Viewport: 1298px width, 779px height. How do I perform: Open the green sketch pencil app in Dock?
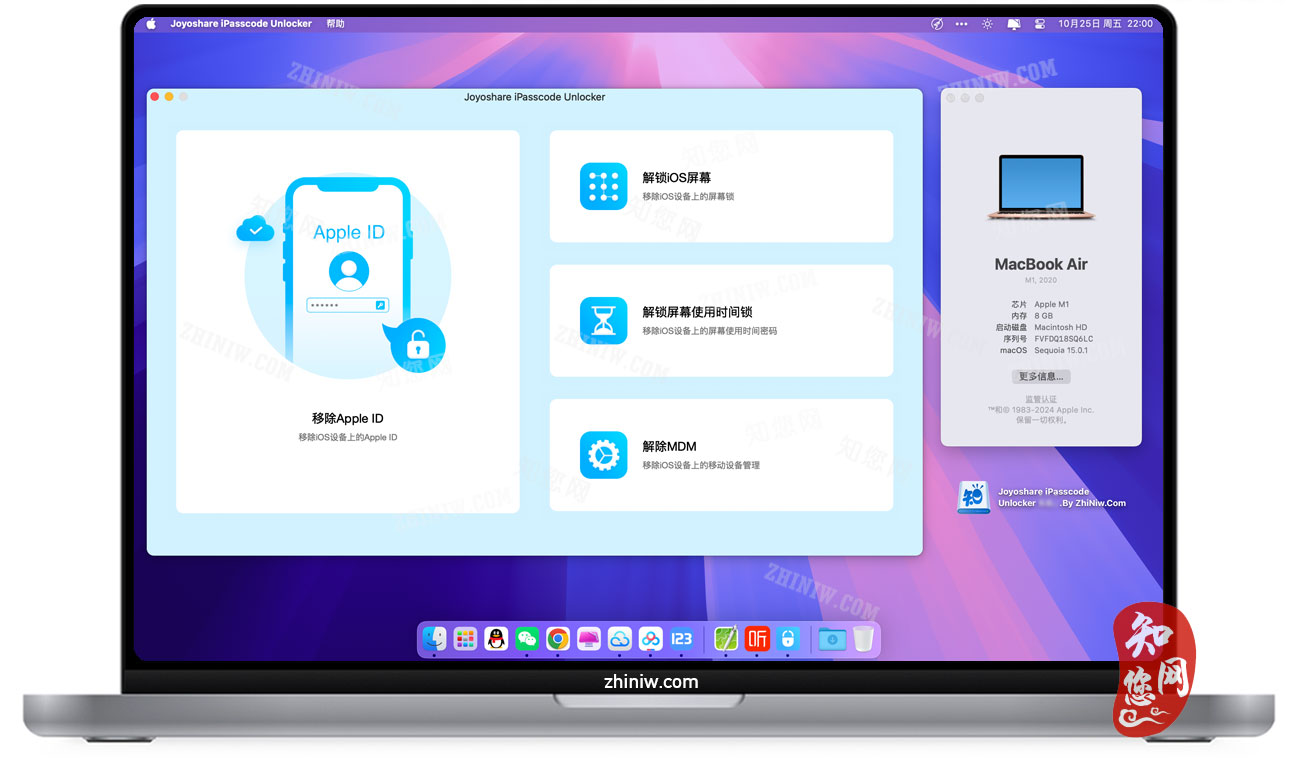726,639
